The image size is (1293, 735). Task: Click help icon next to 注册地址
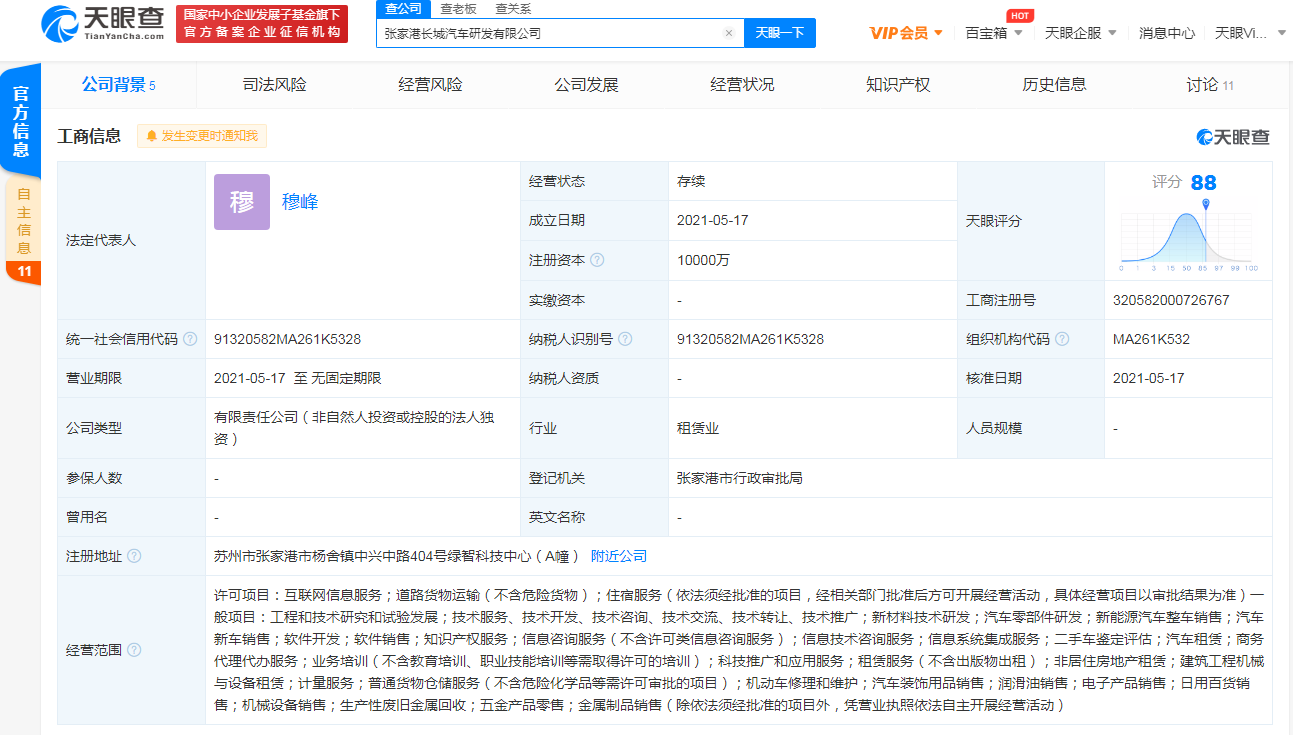coord(134,556)
